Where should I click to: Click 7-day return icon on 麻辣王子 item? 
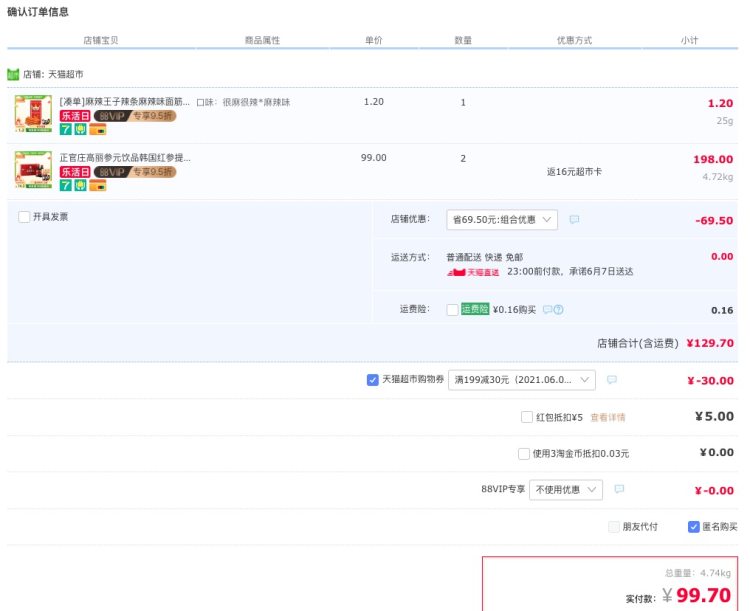pyautogui.click(x=66, y=129)
